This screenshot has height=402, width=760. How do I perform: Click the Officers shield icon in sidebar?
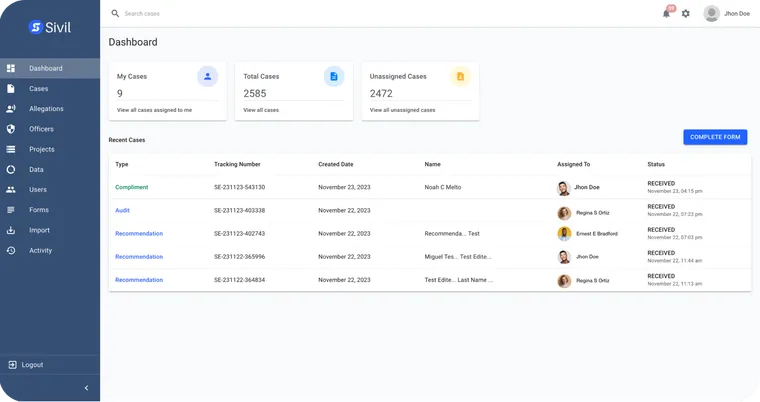[11, 129]
